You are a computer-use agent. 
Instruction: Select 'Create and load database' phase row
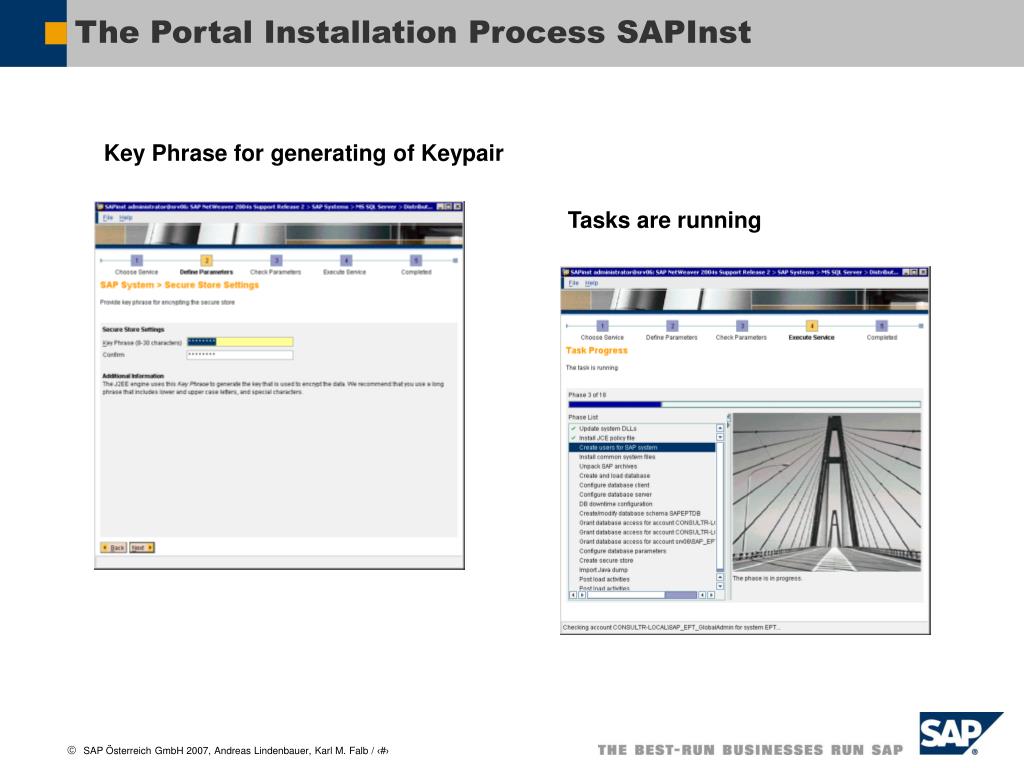coord(642,475)
